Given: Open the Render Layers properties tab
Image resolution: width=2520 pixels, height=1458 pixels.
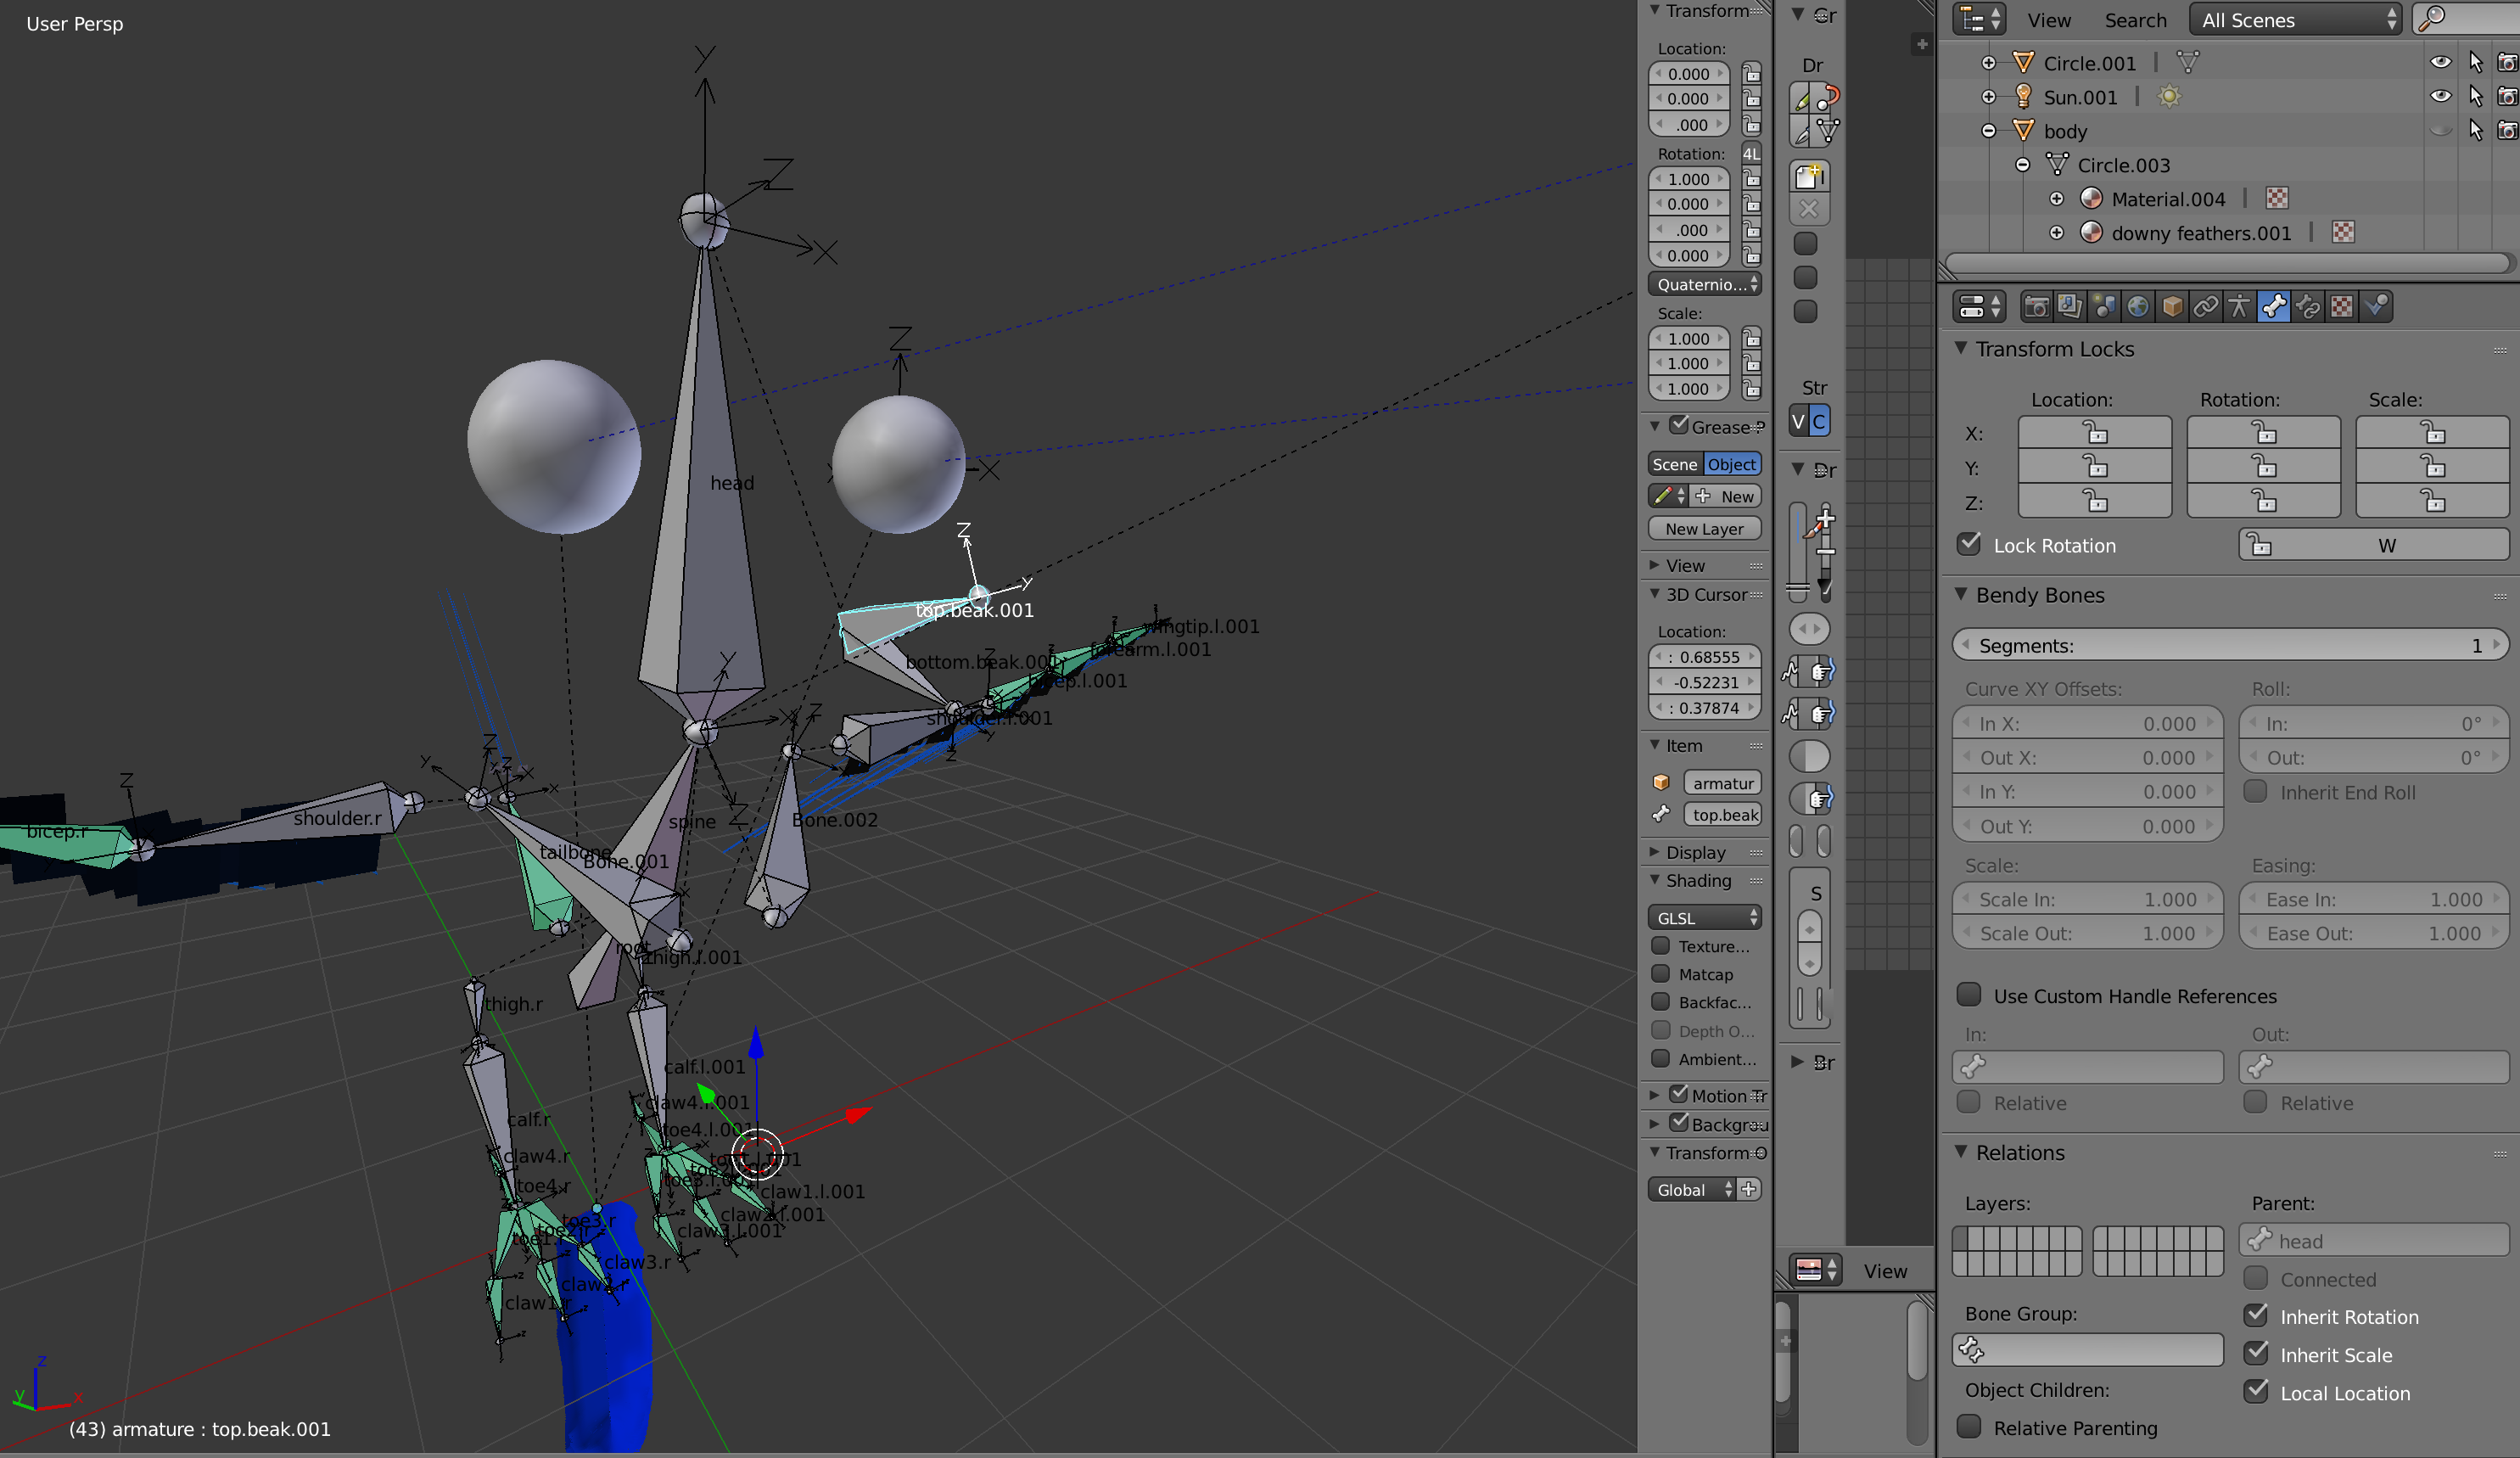Looking at the screenshot, I should point(2070,307).
